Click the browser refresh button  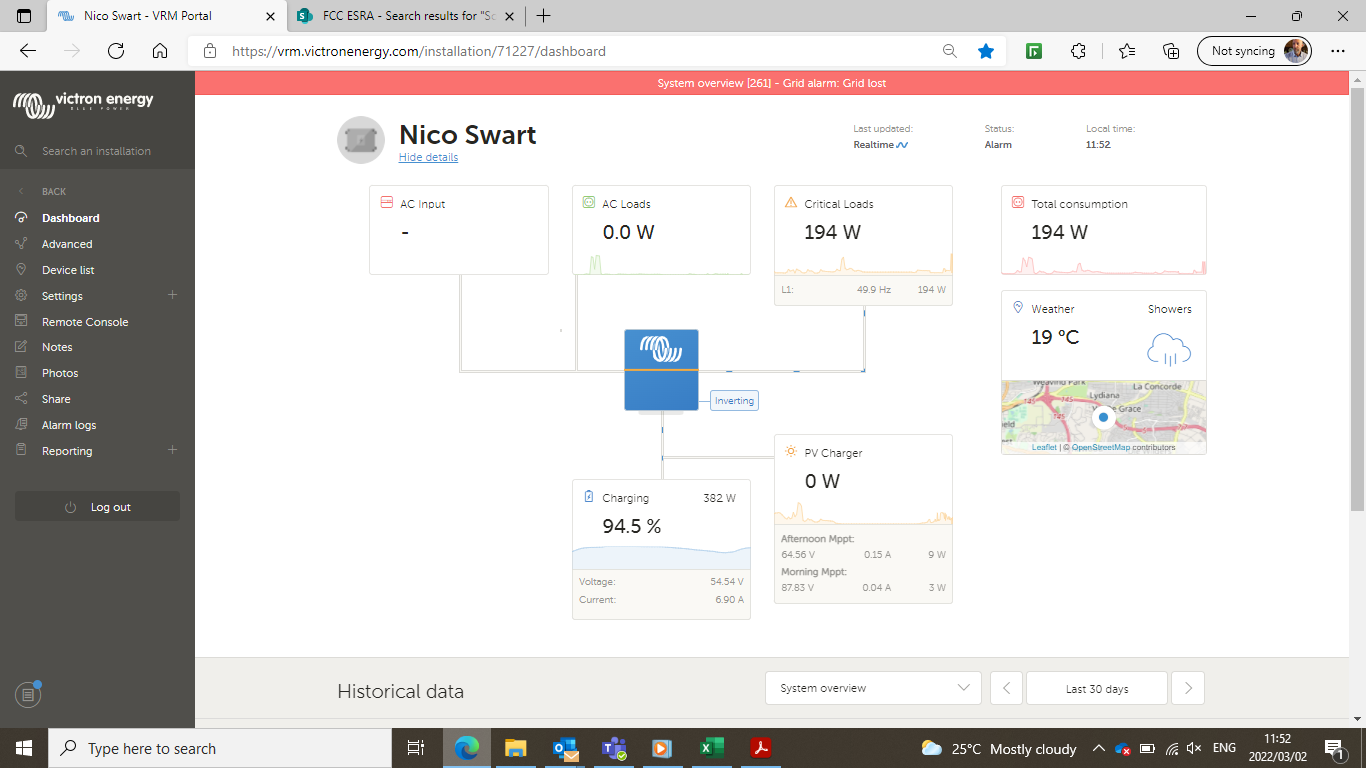(116, 51)
